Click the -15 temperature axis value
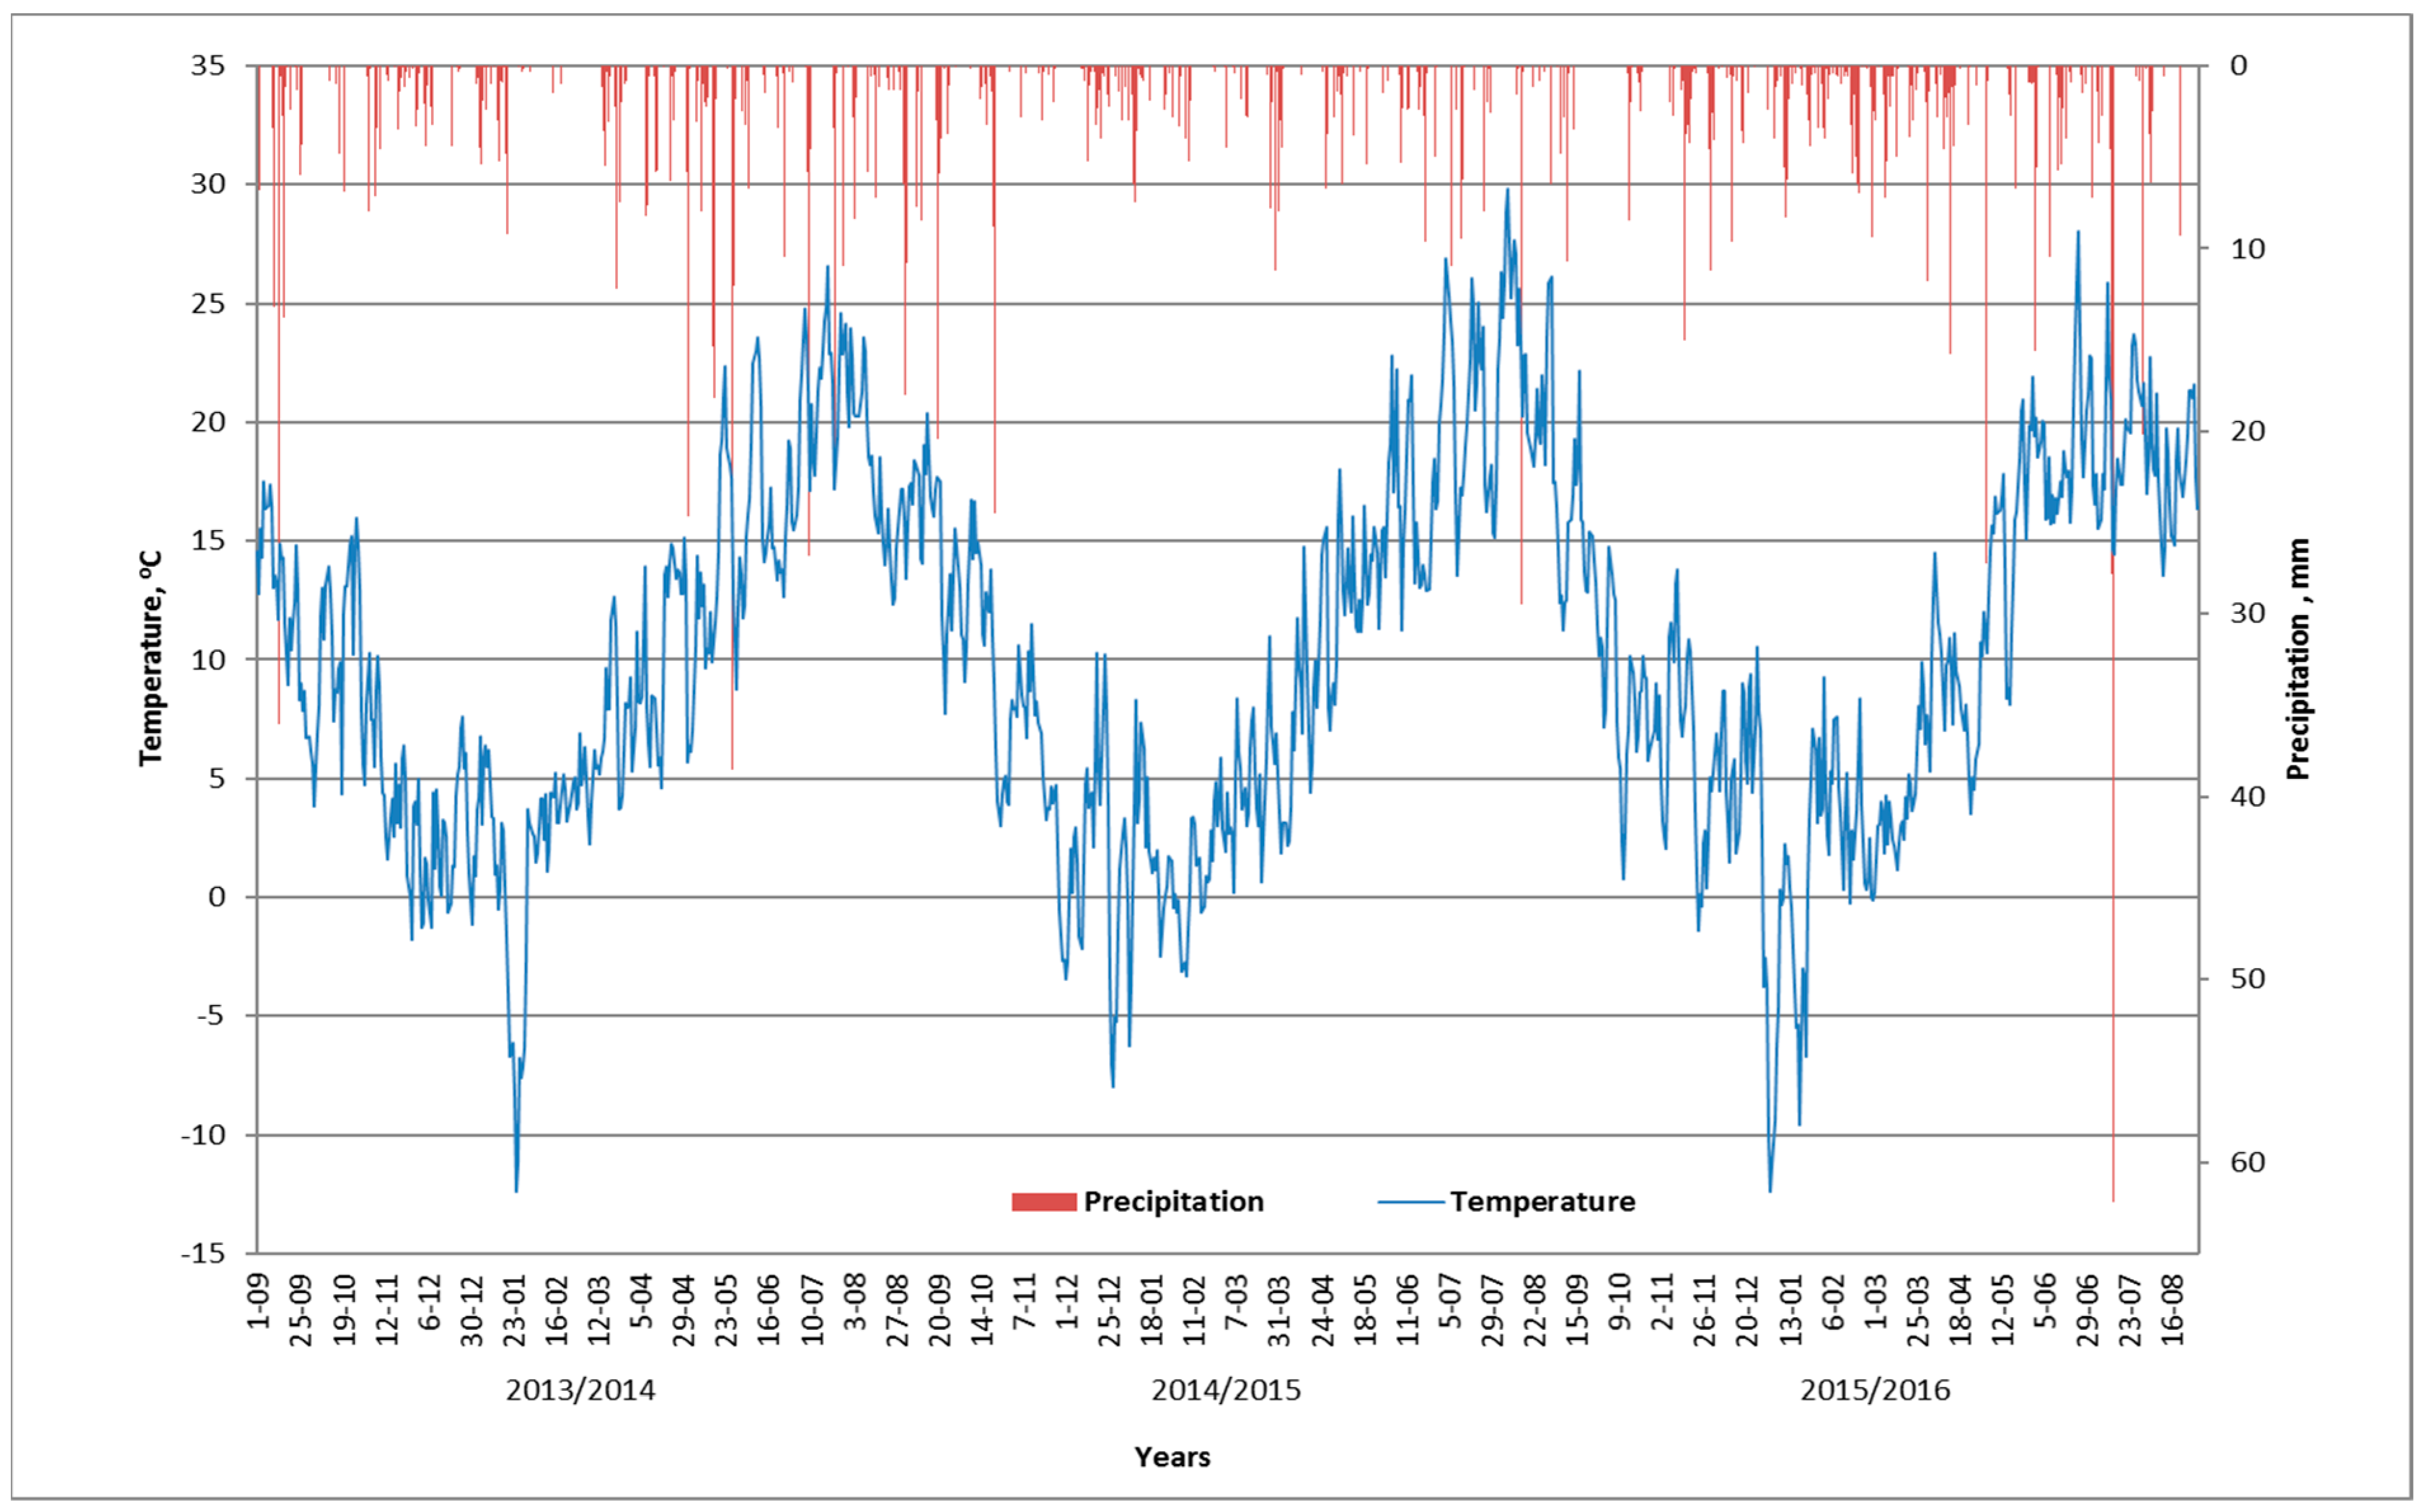 (x=203, y=1253)
